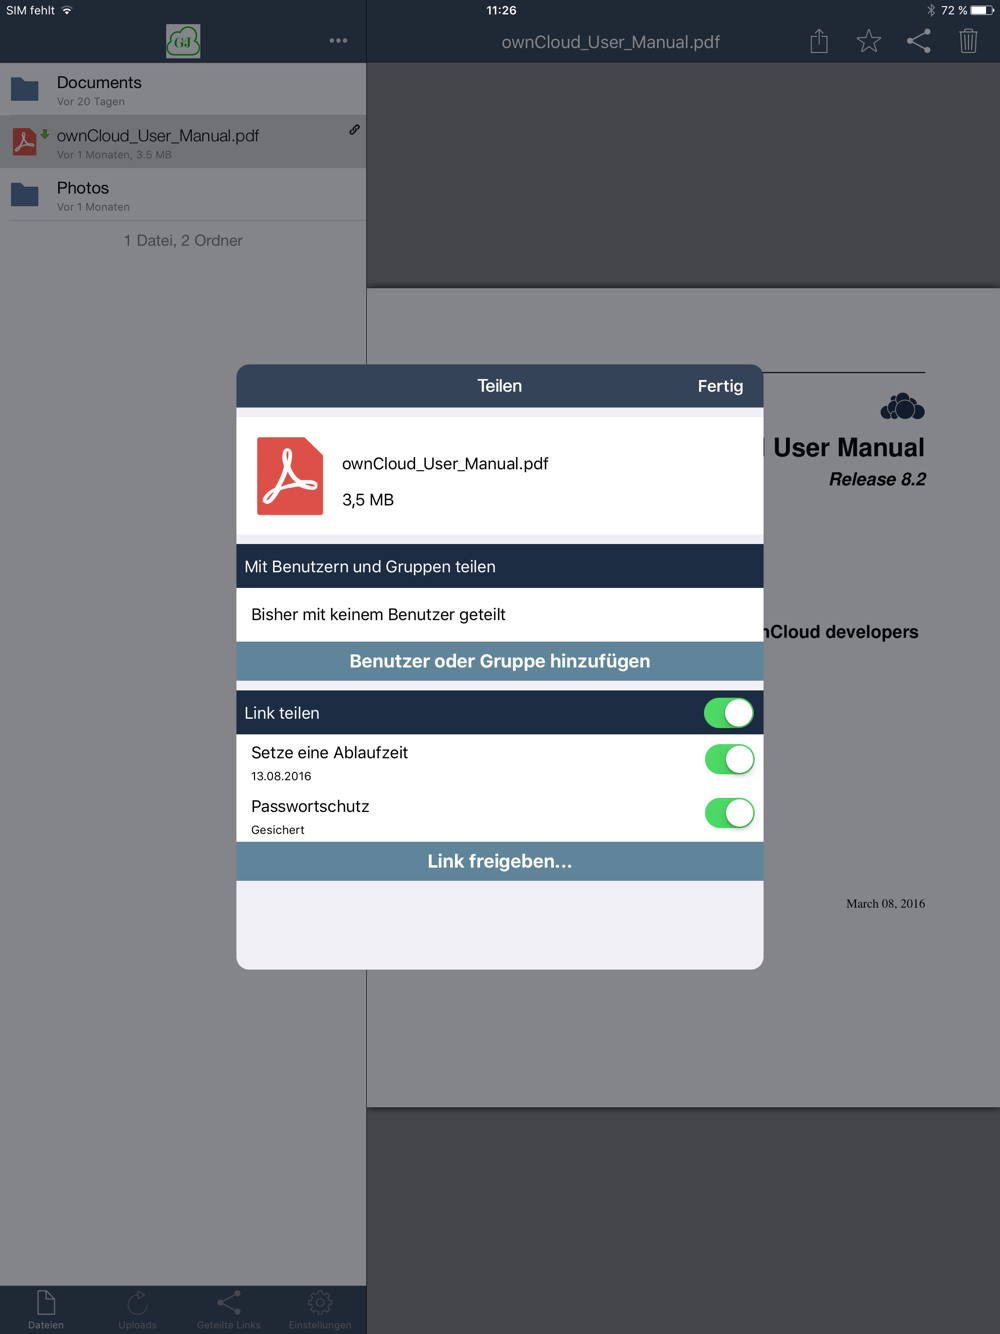Switch to the Dateien tab
The image size is (1000, 1334).
46,1310
